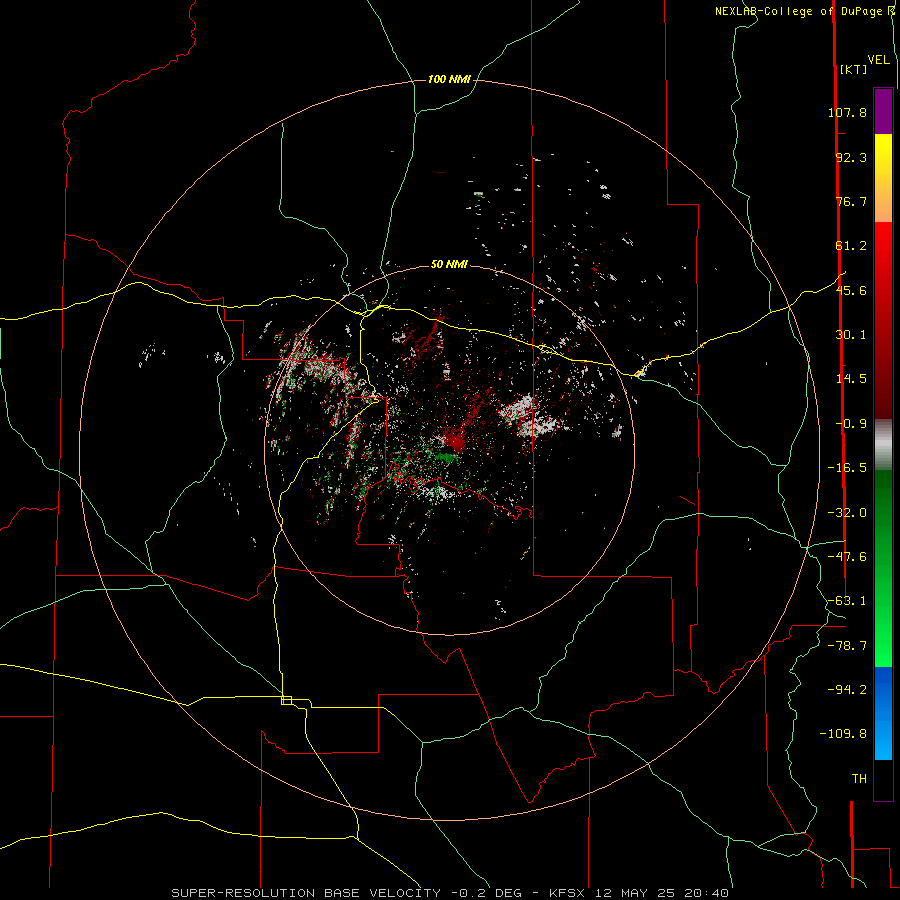Click the -78.7 velocity scale value
The image size is (900, 900).
pos(847,646)
